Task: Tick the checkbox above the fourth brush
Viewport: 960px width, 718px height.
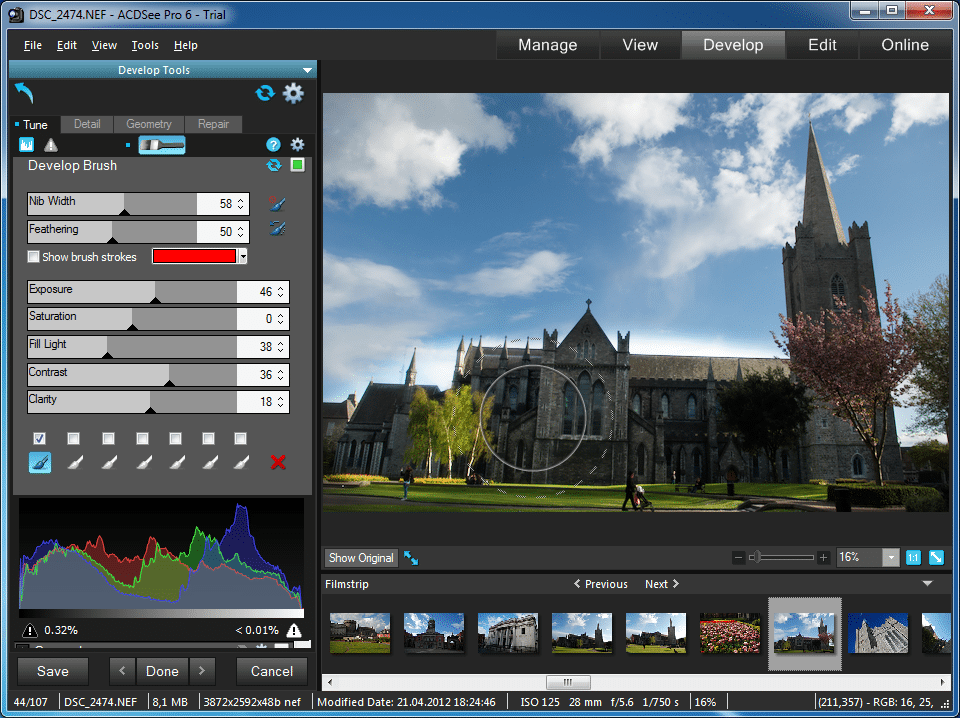Action: (x=143, y=438)
